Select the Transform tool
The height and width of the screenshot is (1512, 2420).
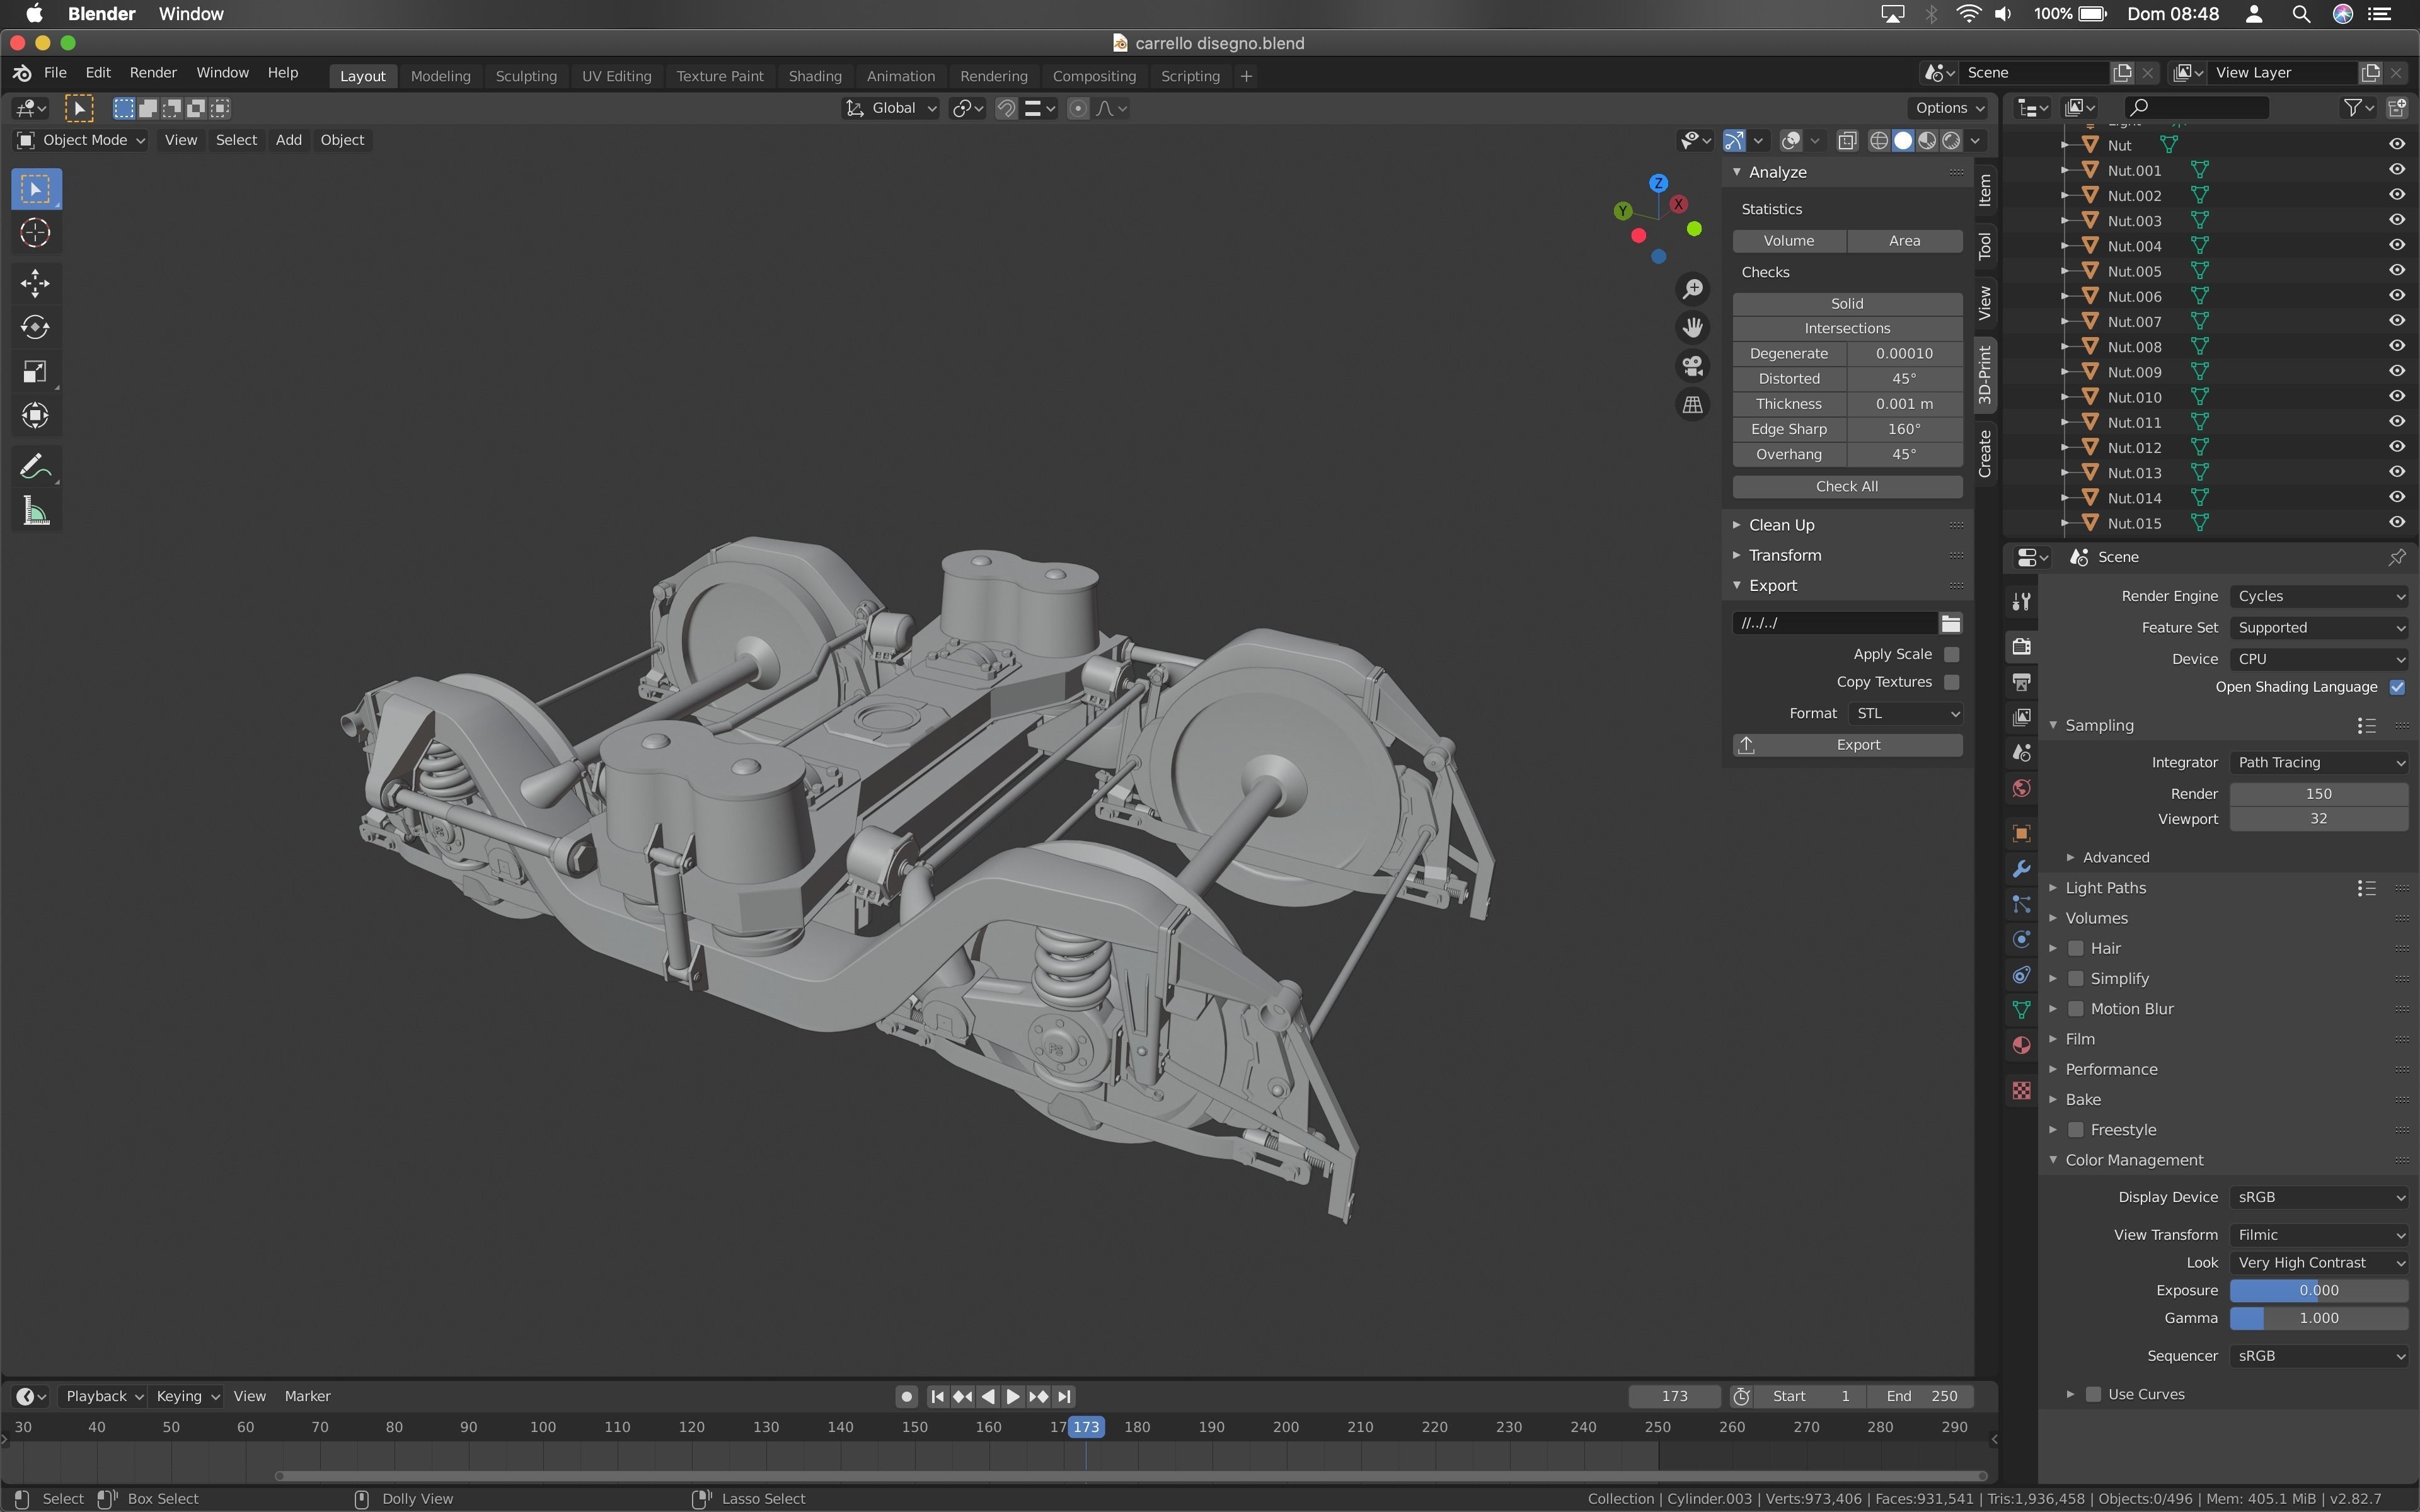point(36,415)
